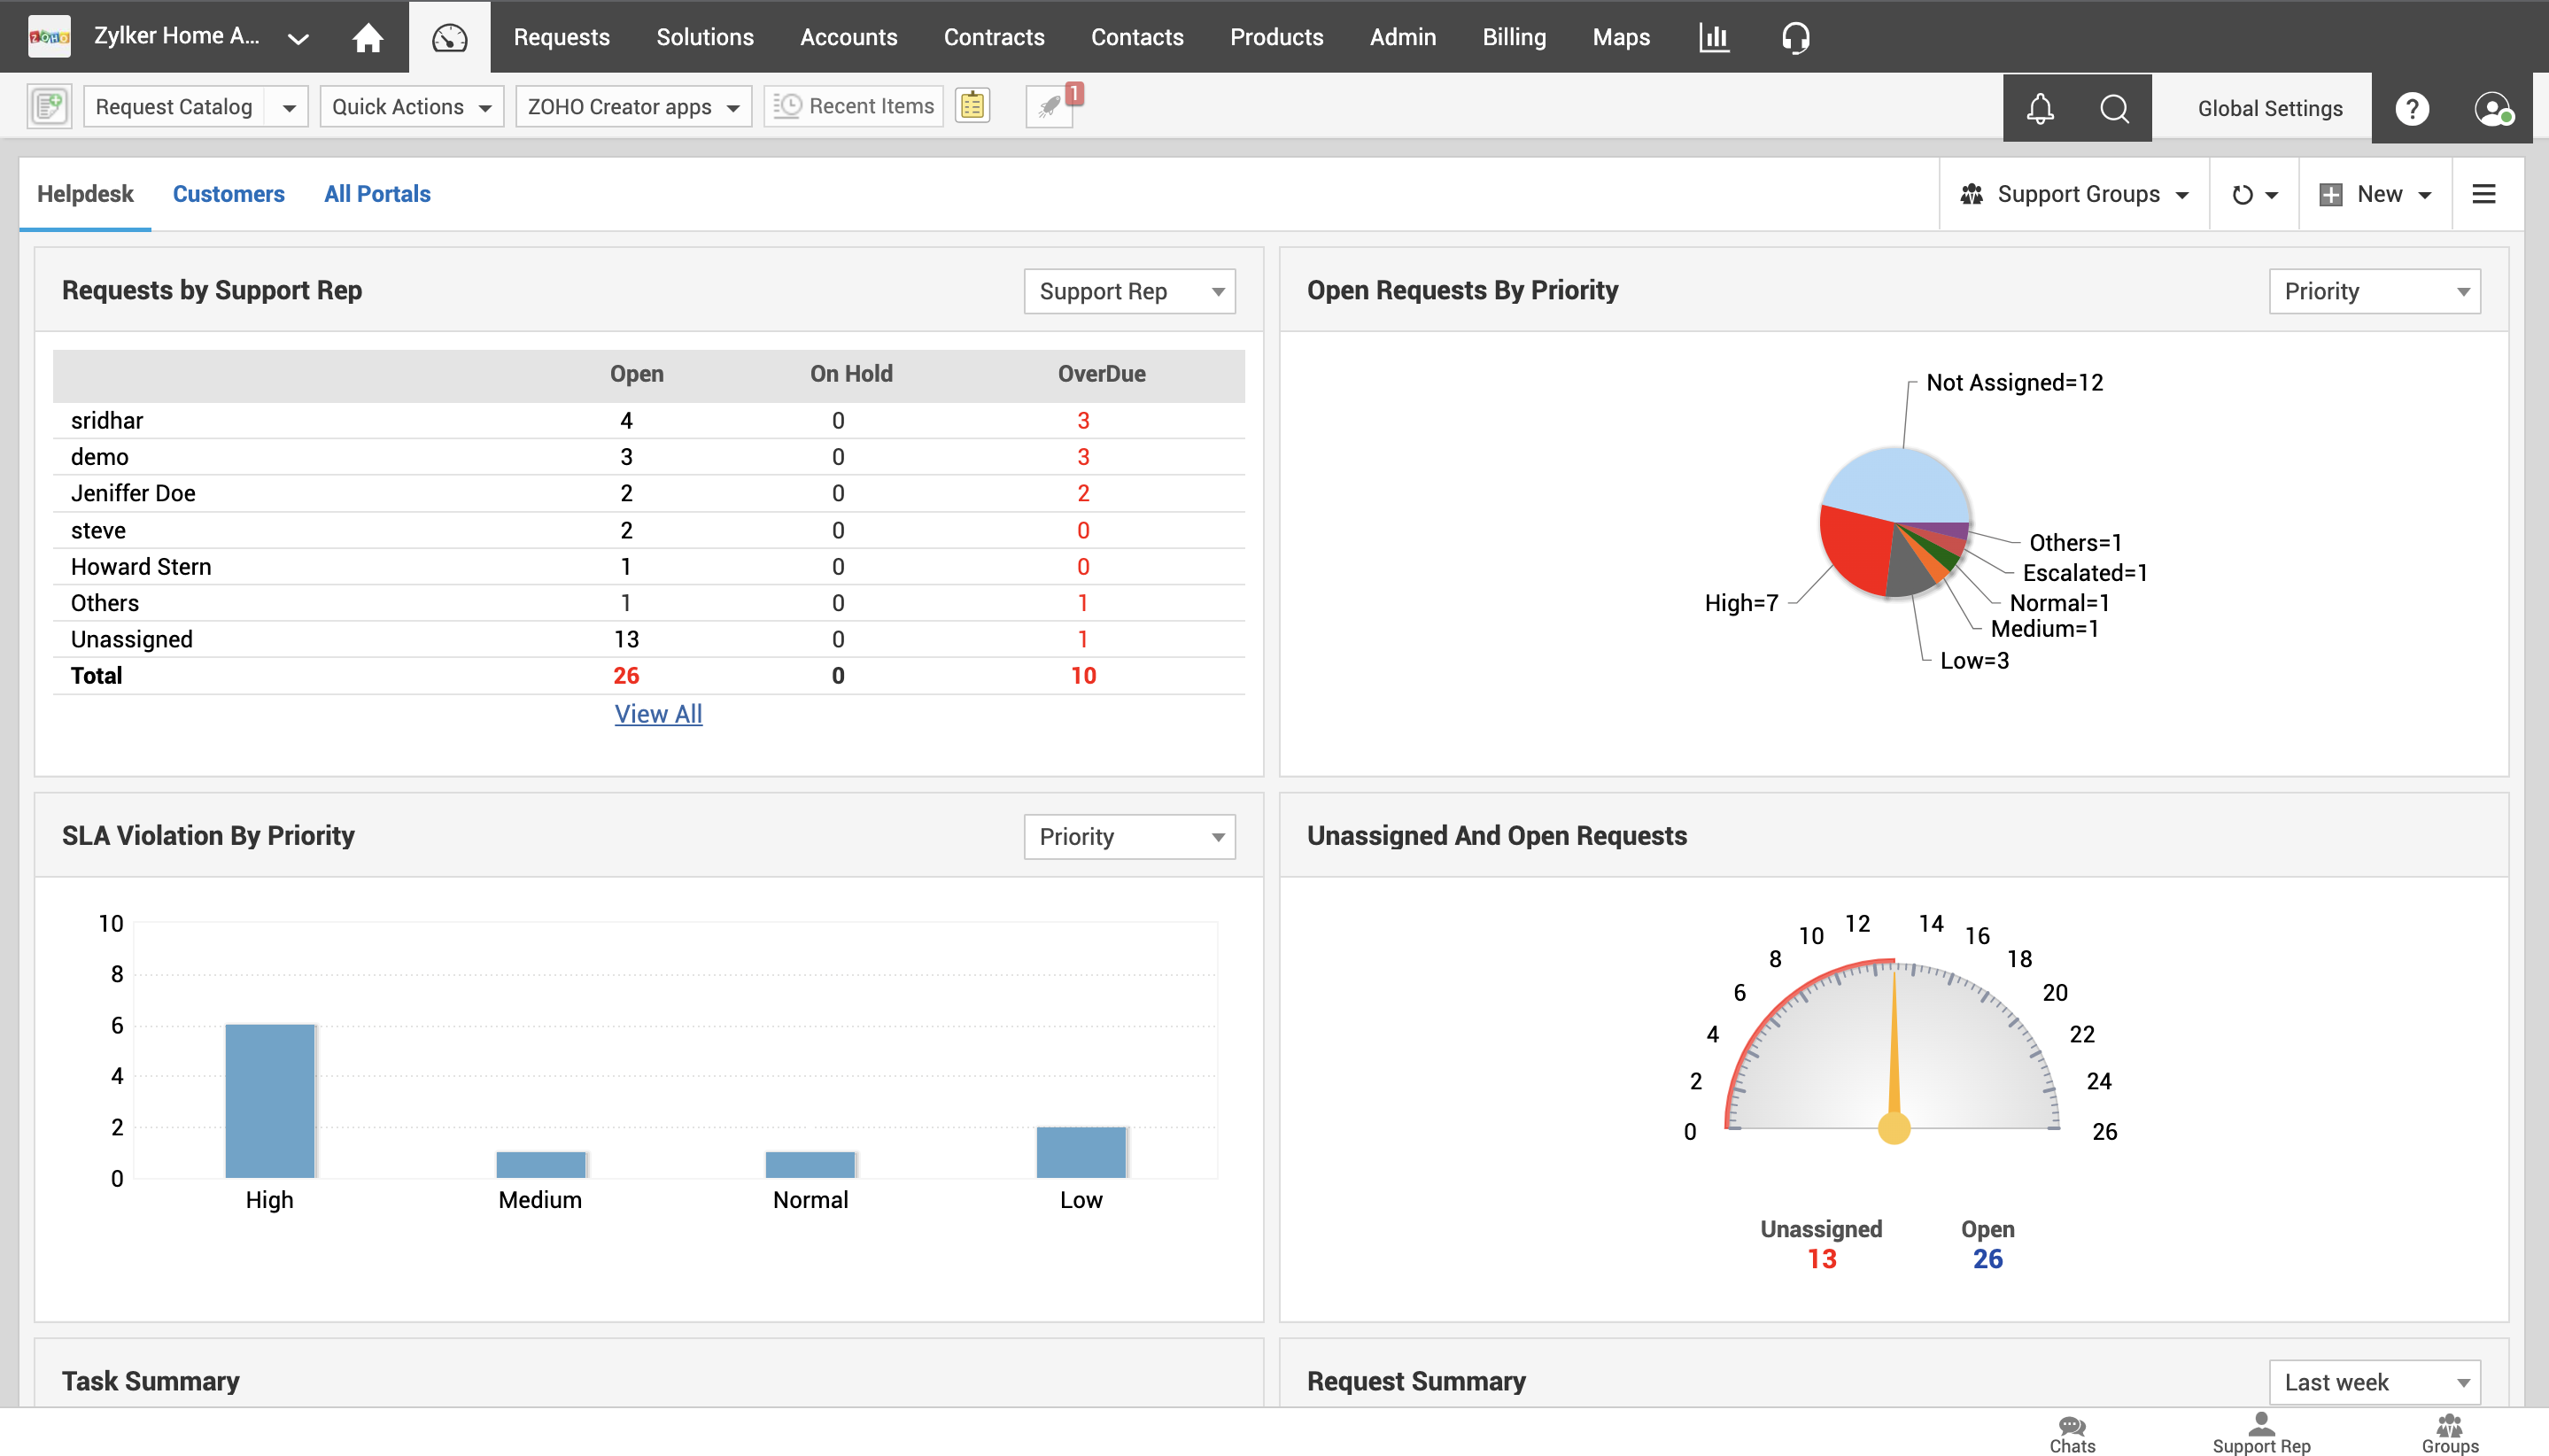2549x1456 pixels.
Task: Click the Requests navigation menu item
Action: pyautogui.click(x=561, y=36)
